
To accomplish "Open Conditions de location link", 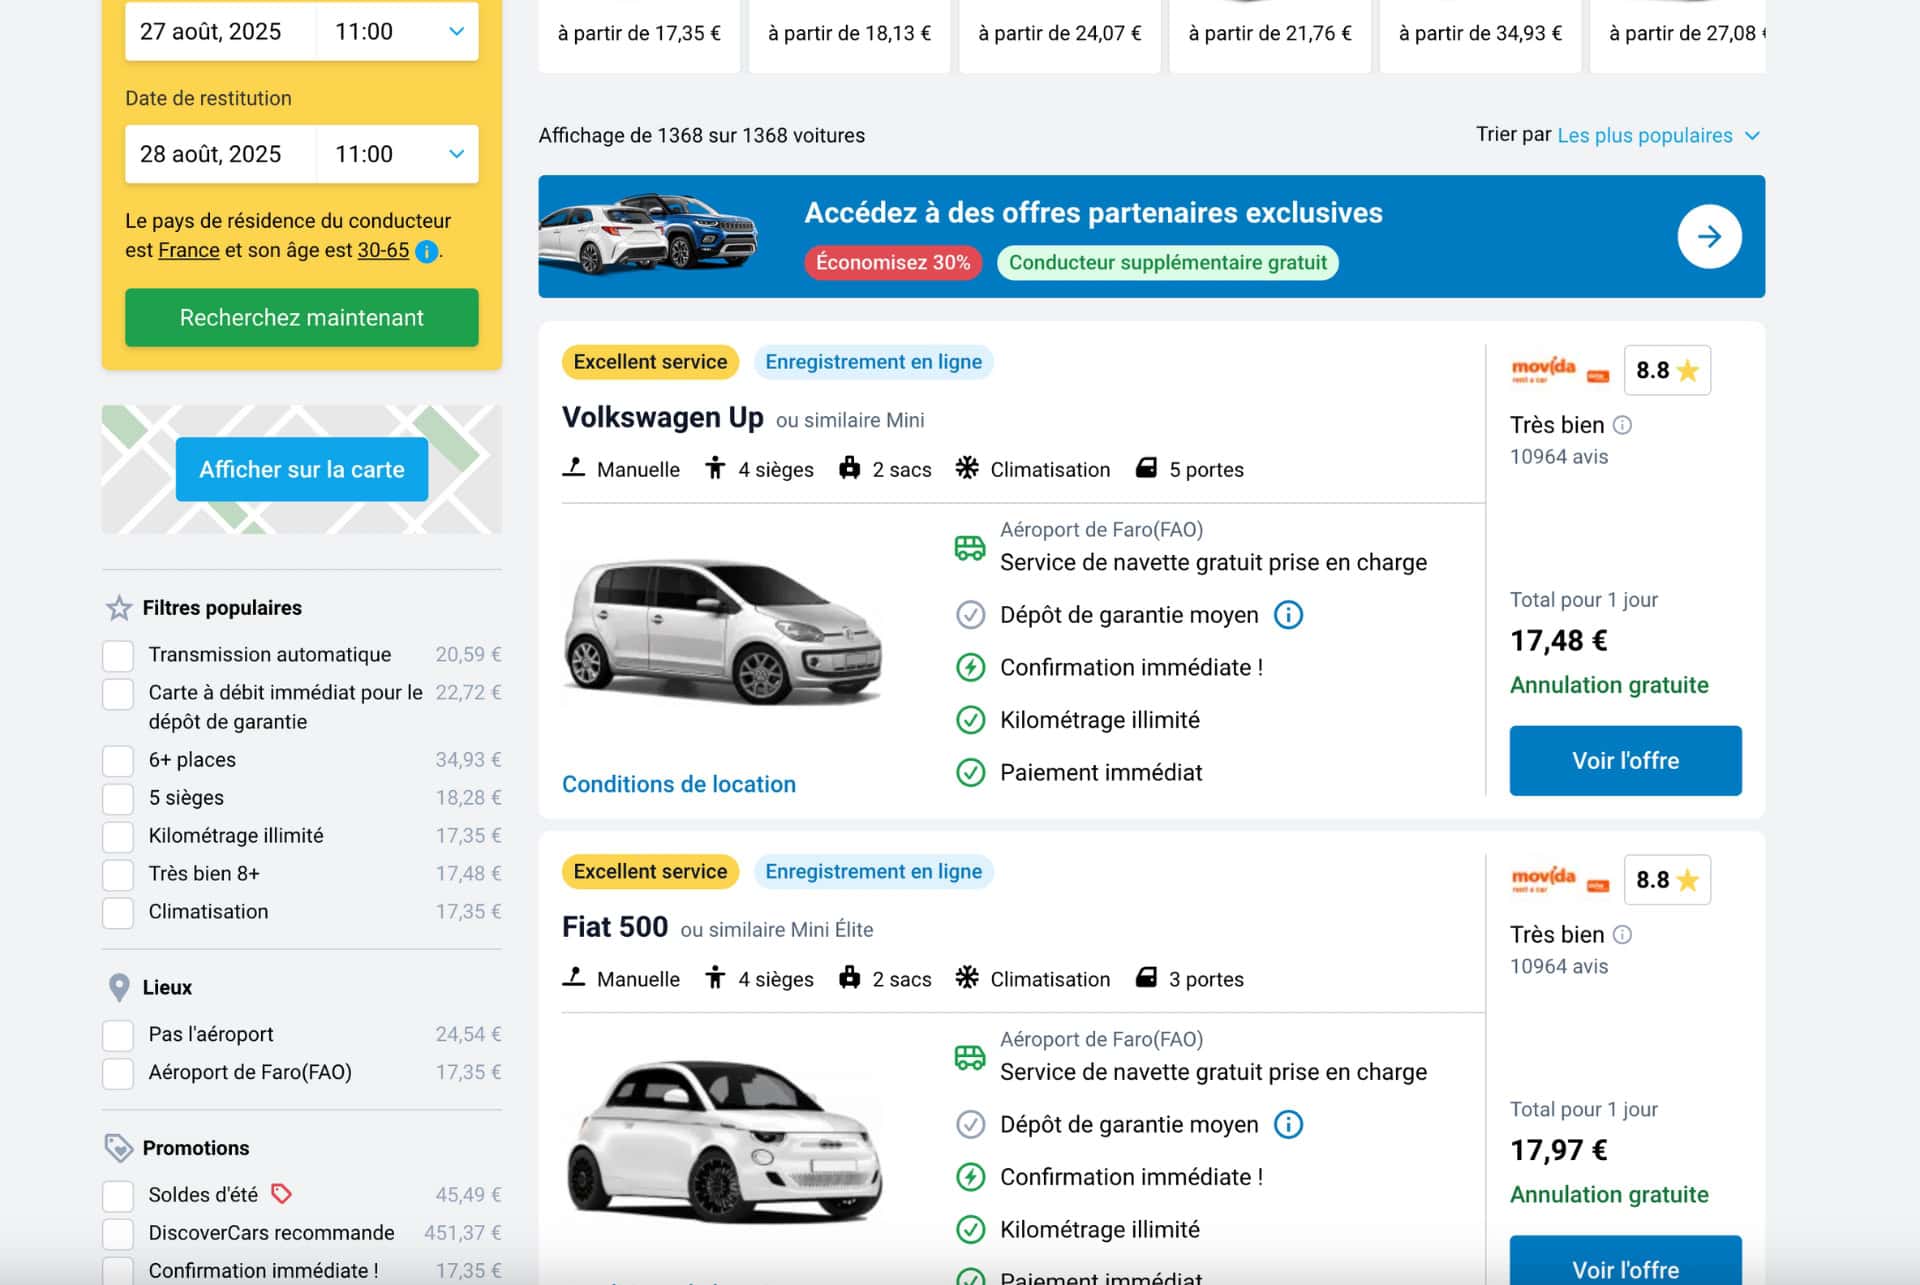I will [678, 784].
